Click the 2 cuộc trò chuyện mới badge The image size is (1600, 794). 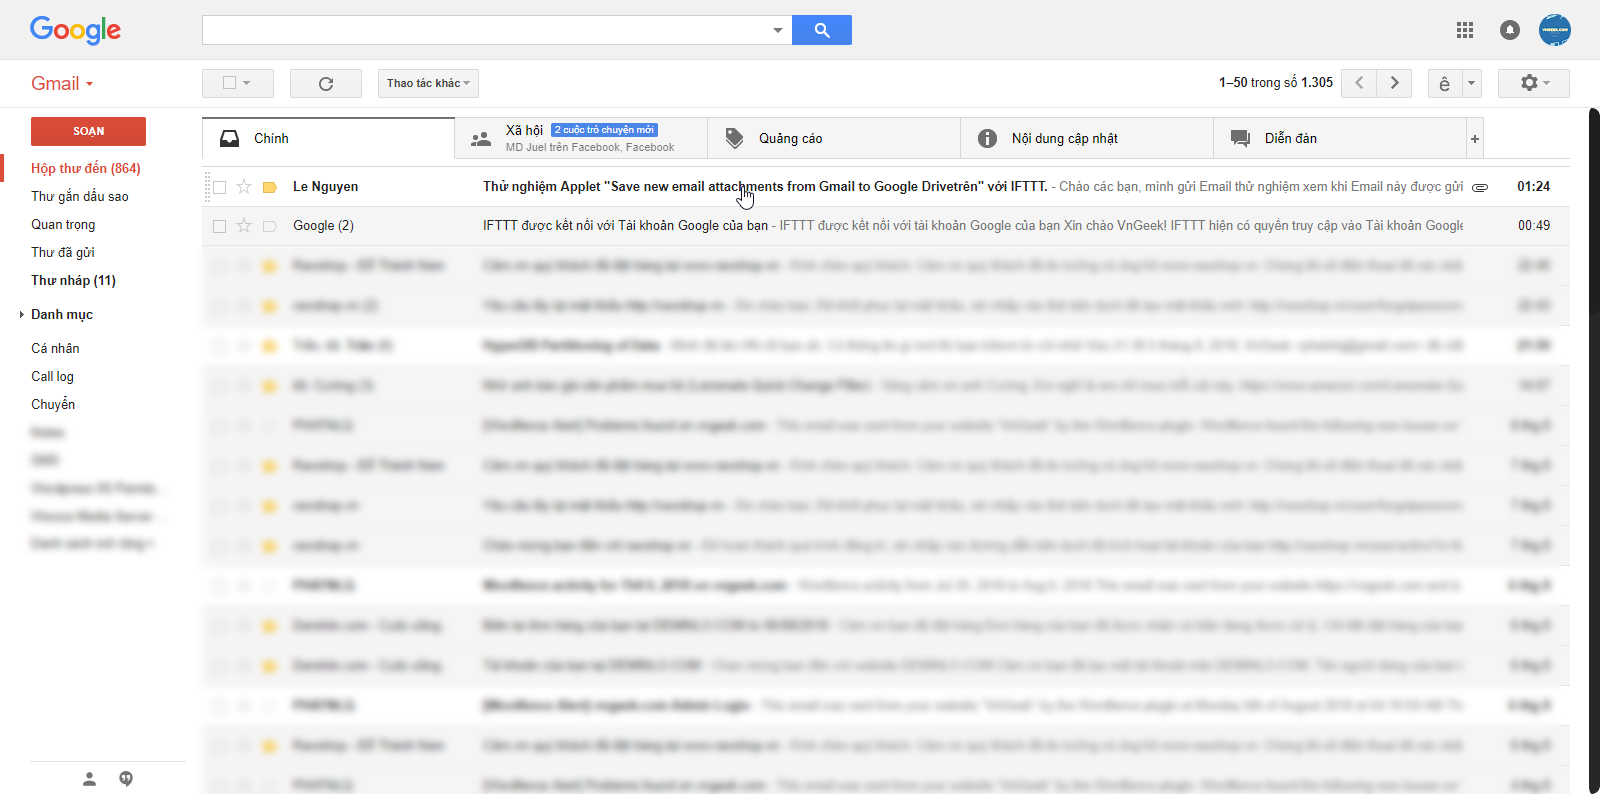pyautogui.click(x=604, y=130)
